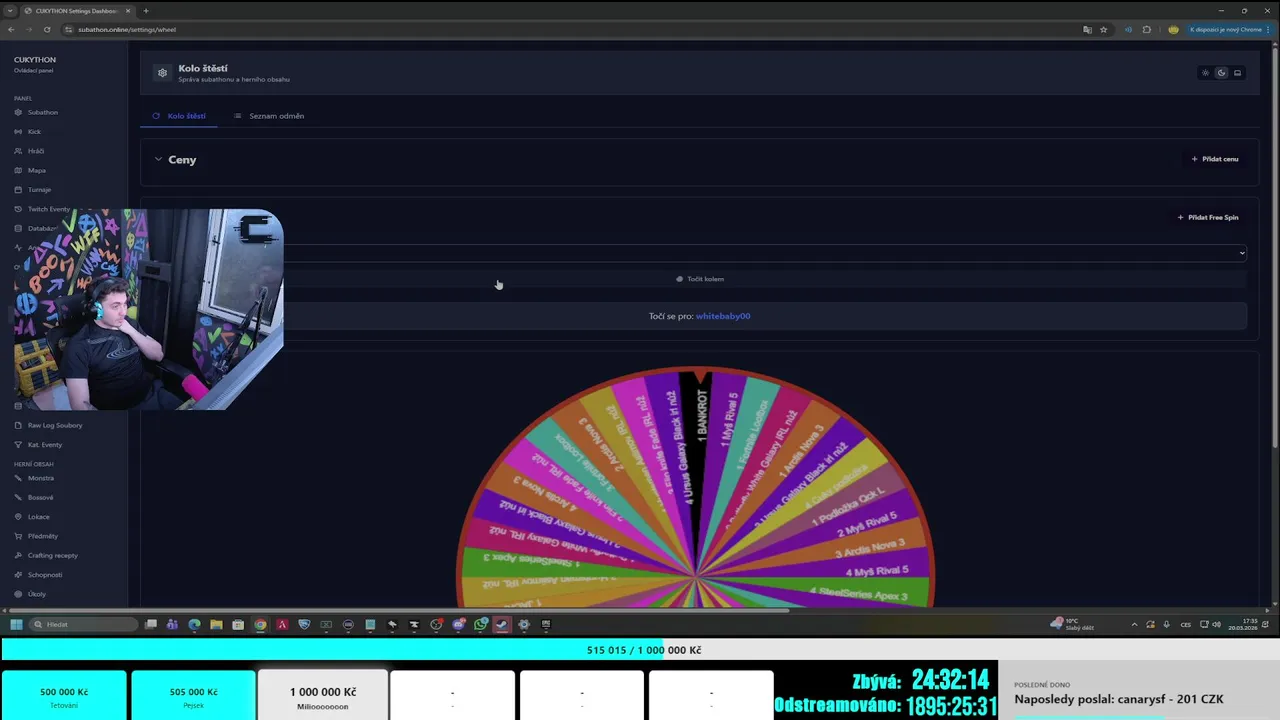Image resolution: width=1280 pixels, height=720 pixels.
Task: Open Raw Log Soubory page
Action: coord(54,425)
